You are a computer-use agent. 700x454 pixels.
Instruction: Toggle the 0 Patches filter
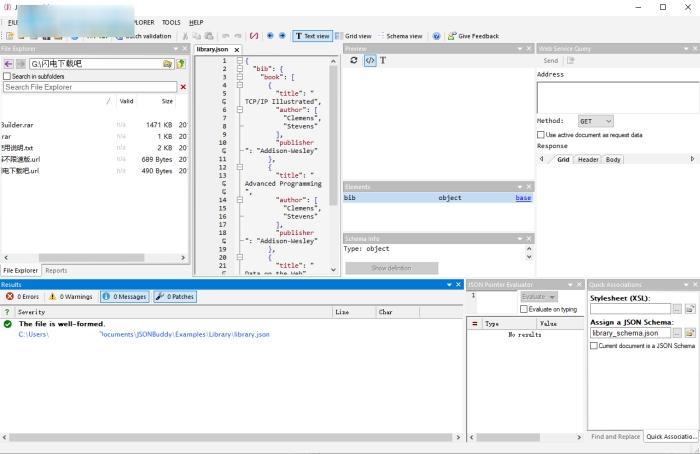point(175,296)
